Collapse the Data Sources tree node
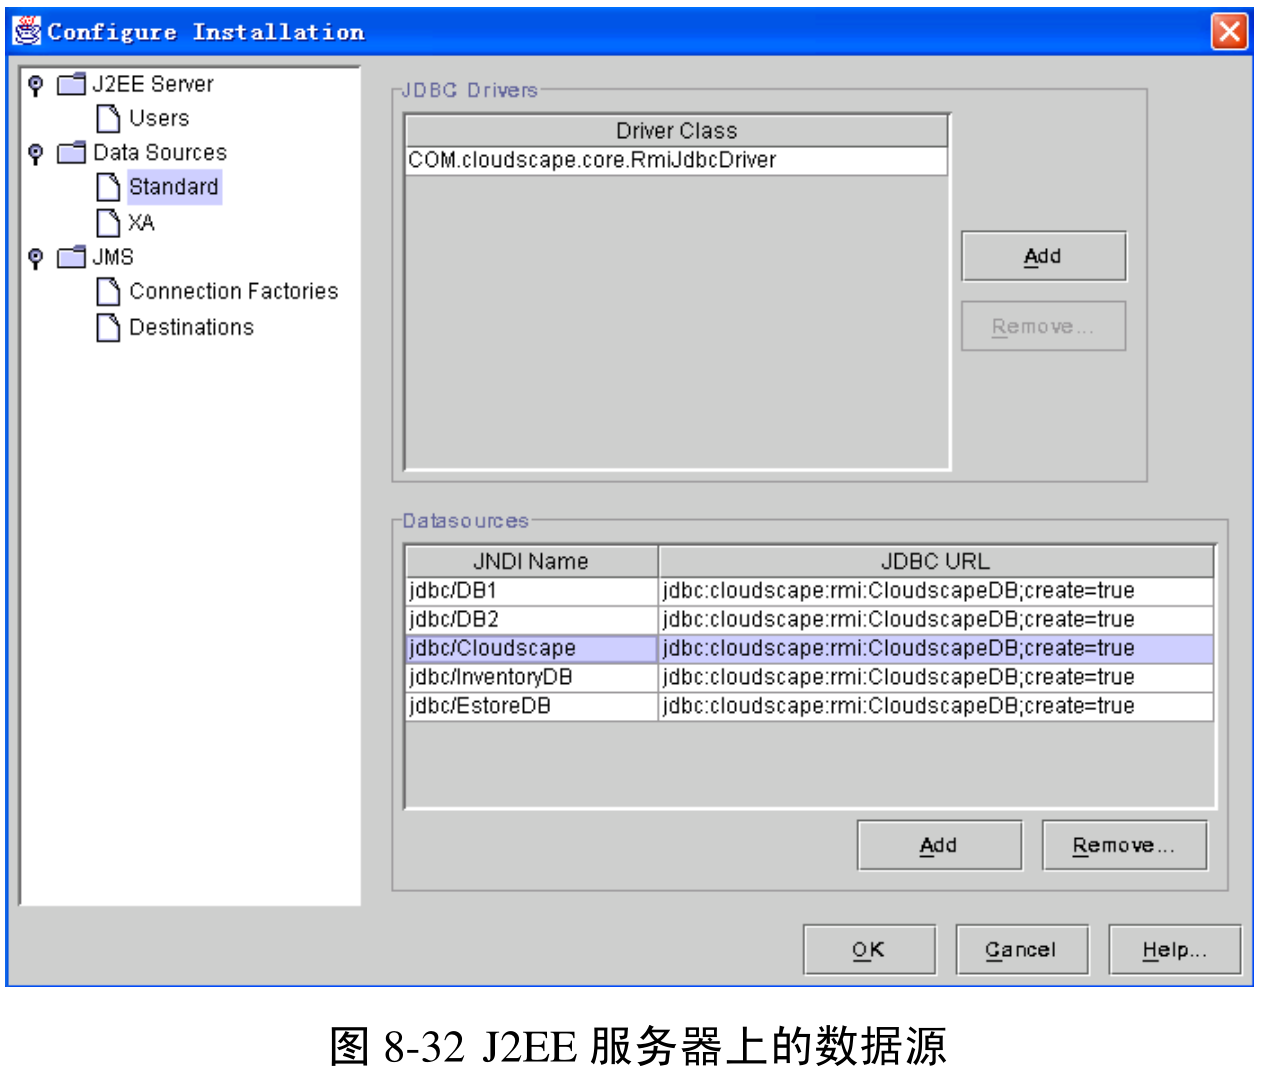The height and width of the screenshot is (1072, 1263). click(x=36, y=153)
